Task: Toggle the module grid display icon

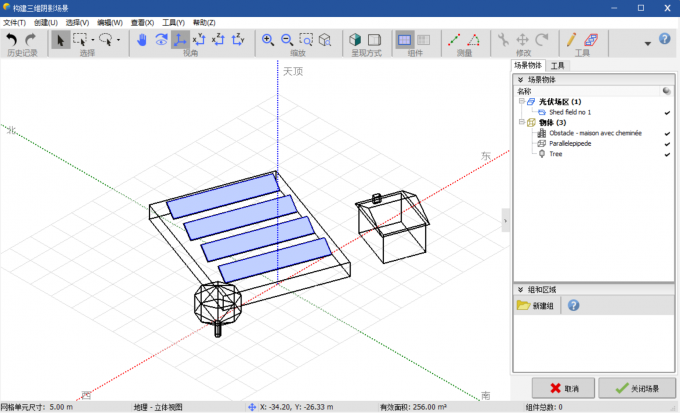Action: 404,40
